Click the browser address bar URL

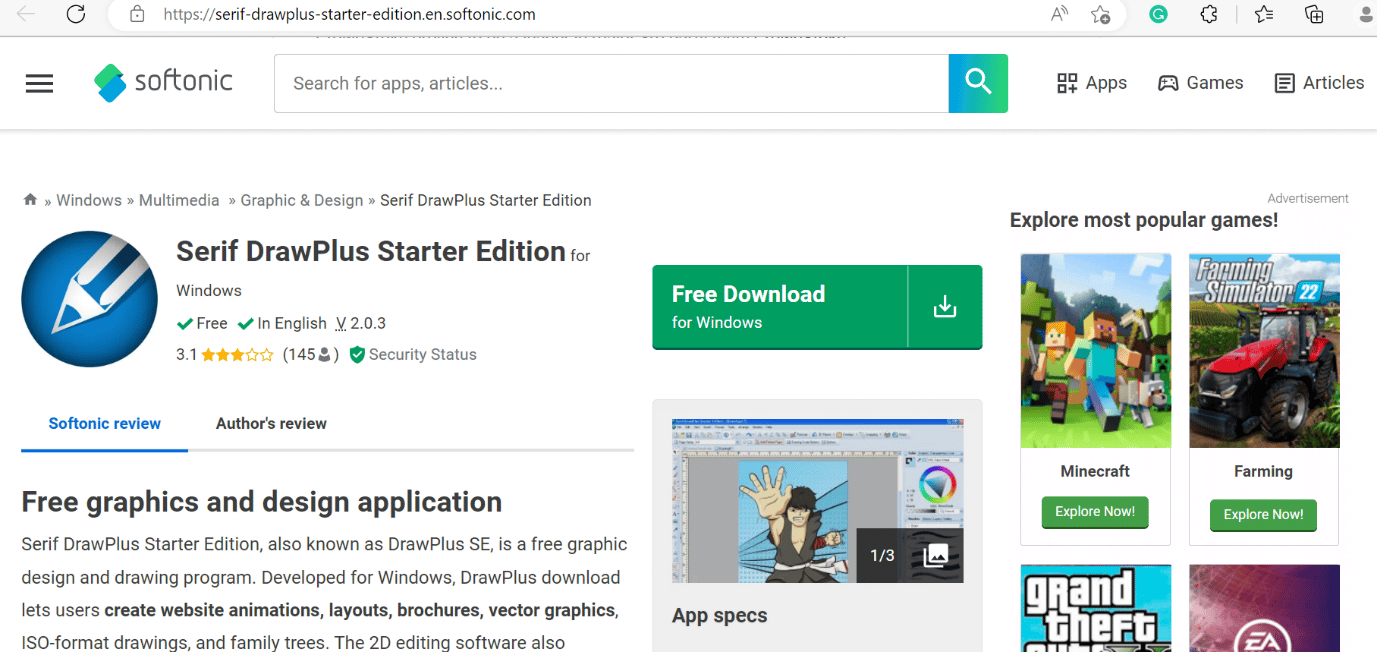click(349, 14)
